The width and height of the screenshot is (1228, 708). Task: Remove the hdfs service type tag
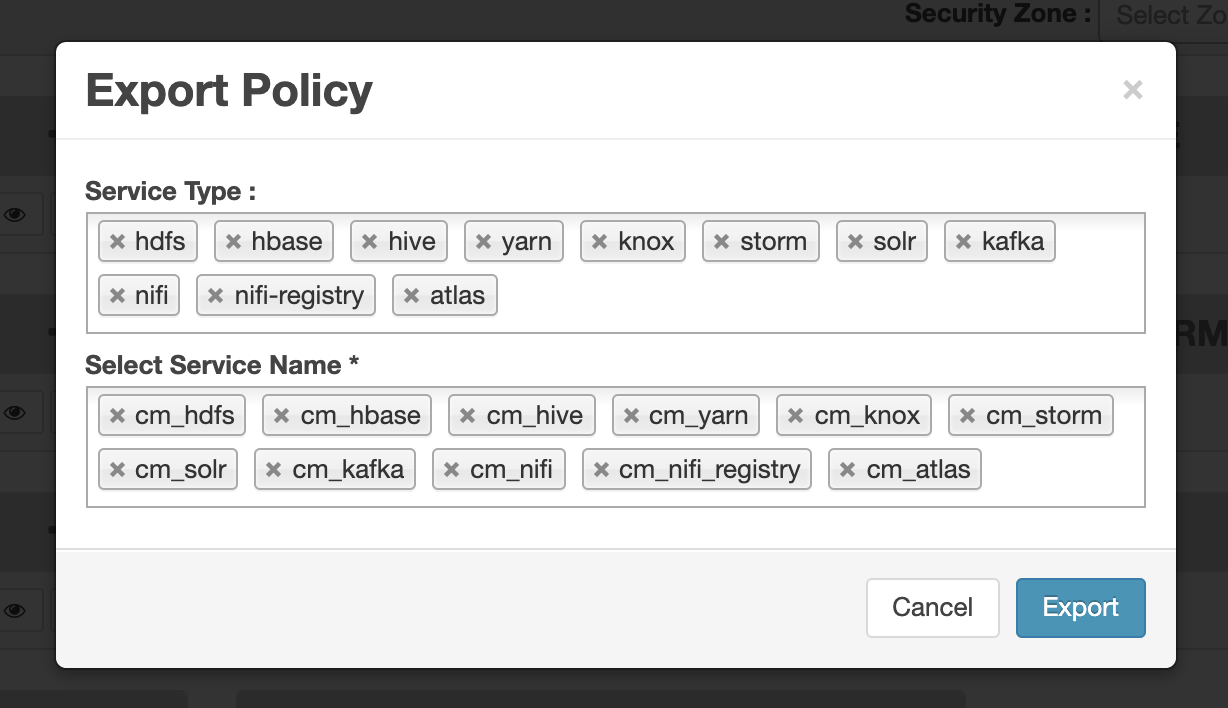[x=117, y=242]
